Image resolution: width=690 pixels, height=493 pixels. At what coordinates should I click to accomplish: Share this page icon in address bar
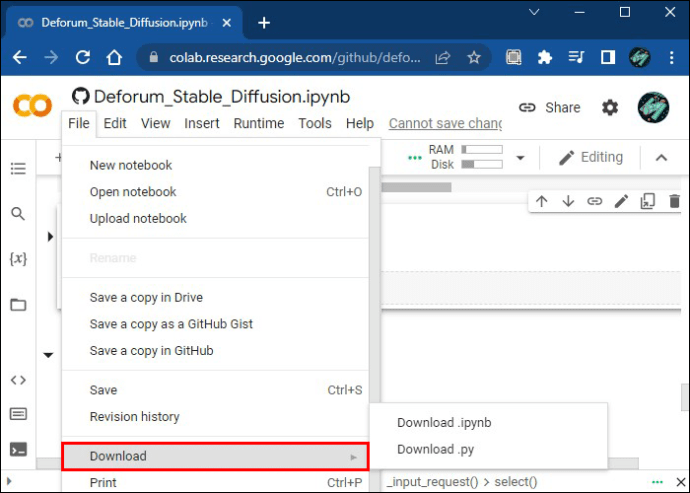pos(443,58)
